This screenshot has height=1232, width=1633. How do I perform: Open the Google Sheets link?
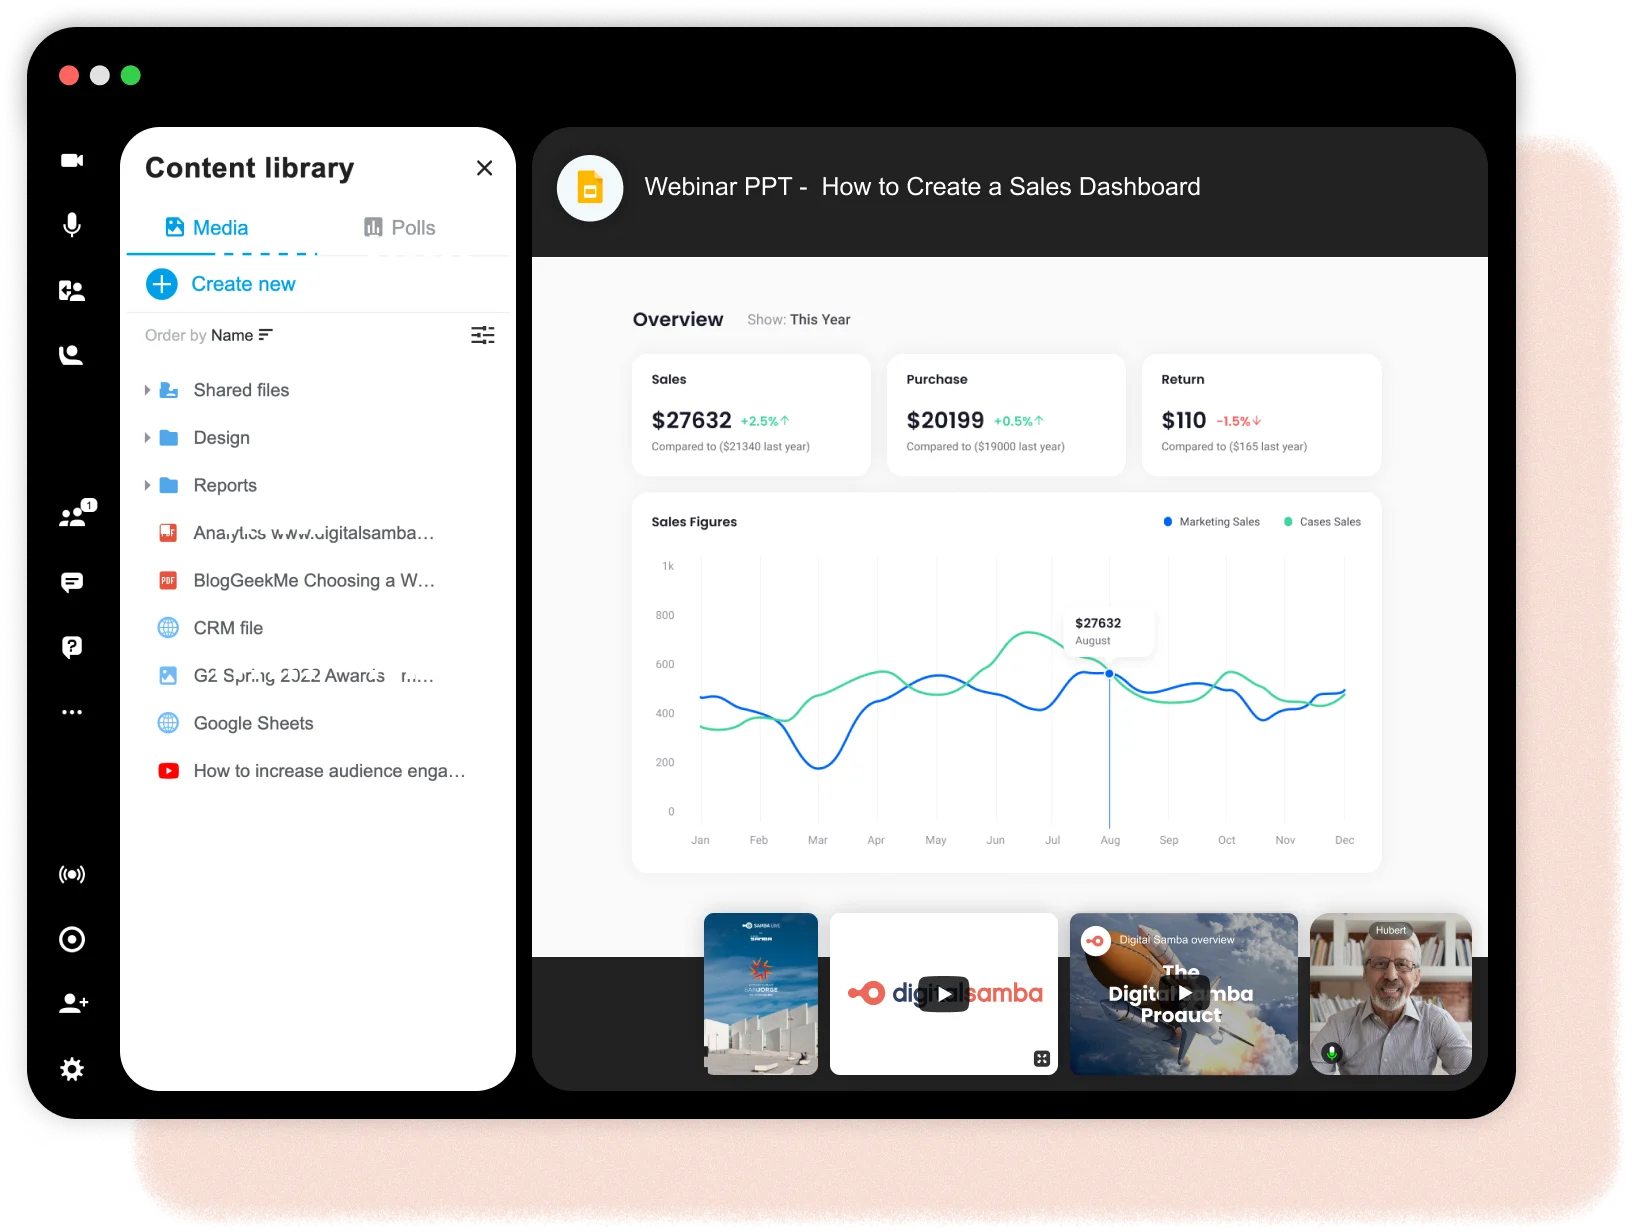[253, 723]
